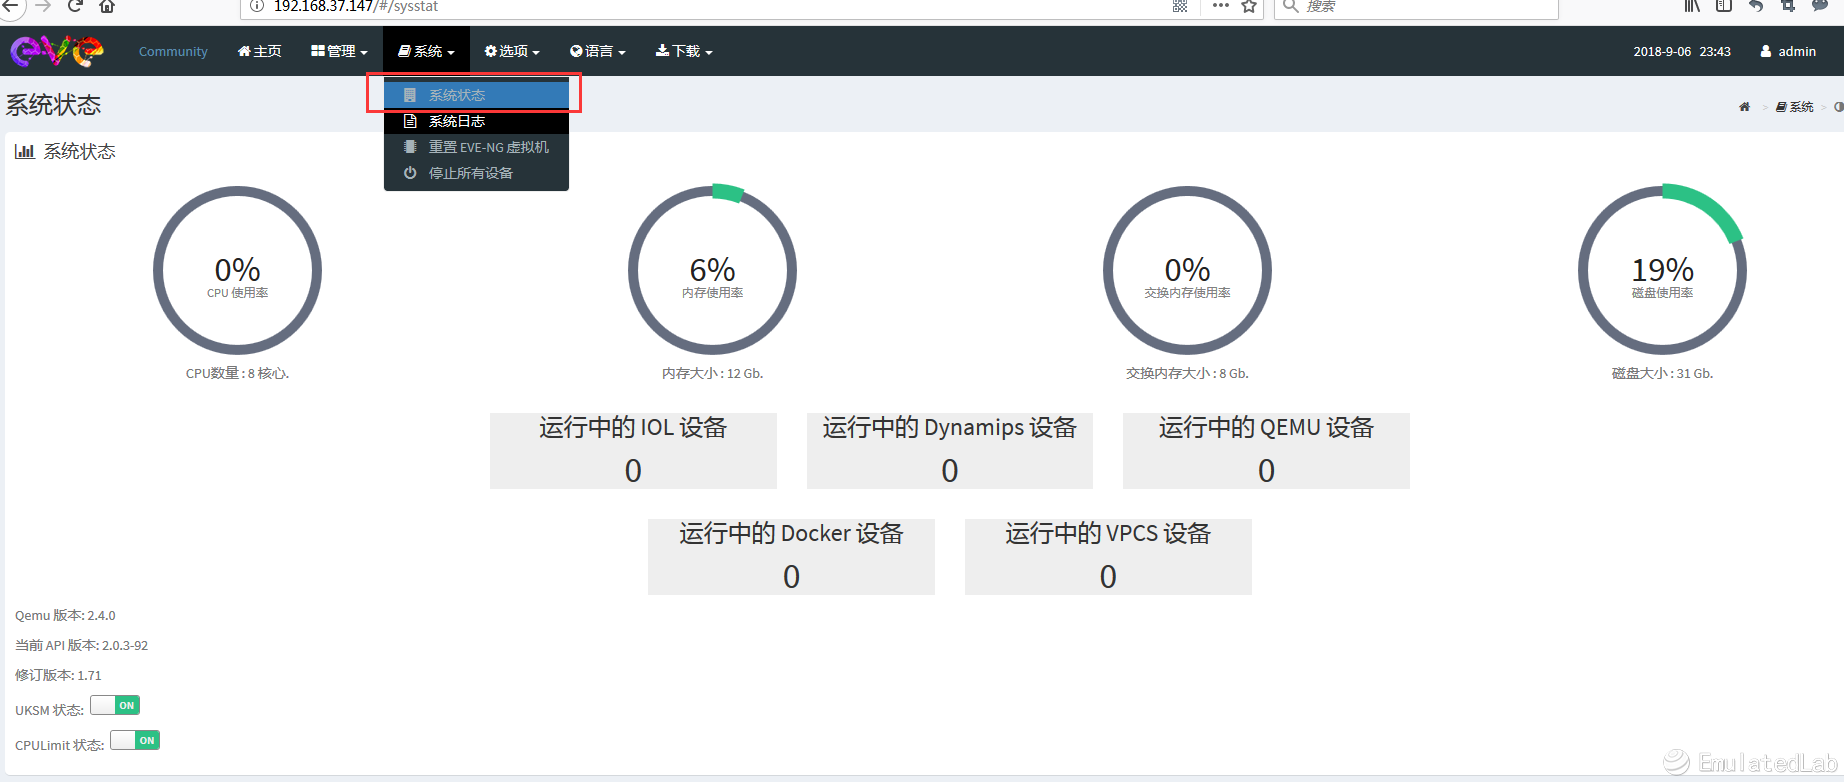
Task: Select 系统日志 in the system menu
Action: [x=476, y=121]
